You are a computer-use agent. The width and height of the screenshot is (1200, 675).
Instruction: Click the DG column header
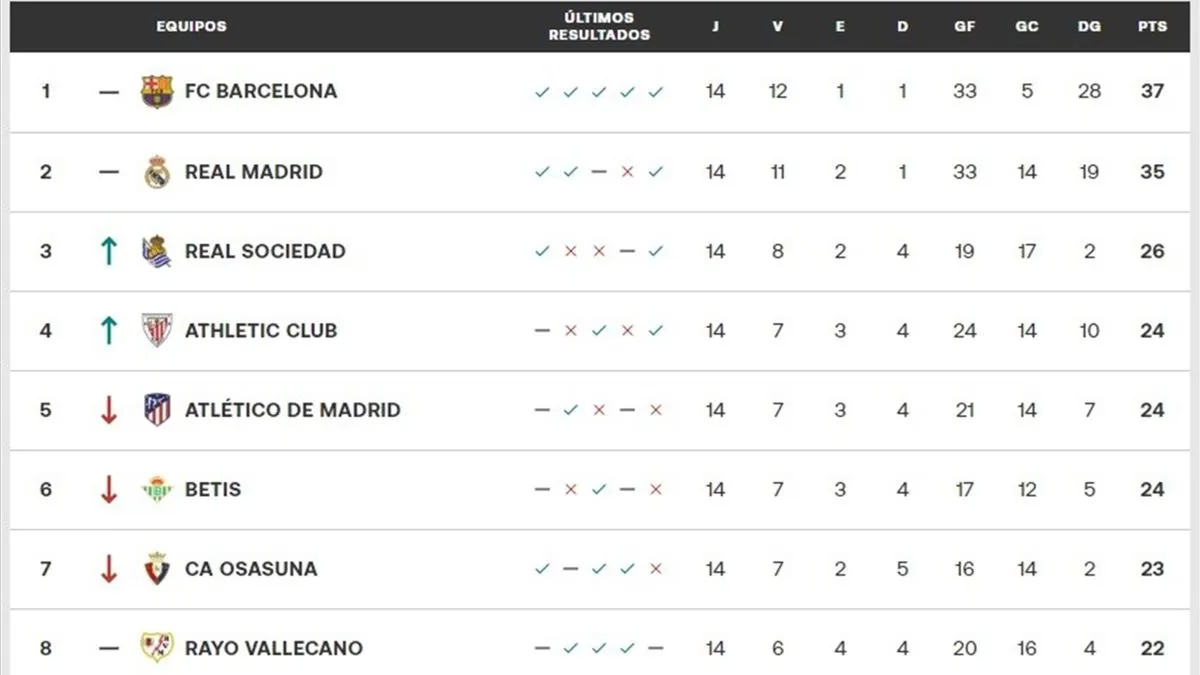coord(1089,27)
